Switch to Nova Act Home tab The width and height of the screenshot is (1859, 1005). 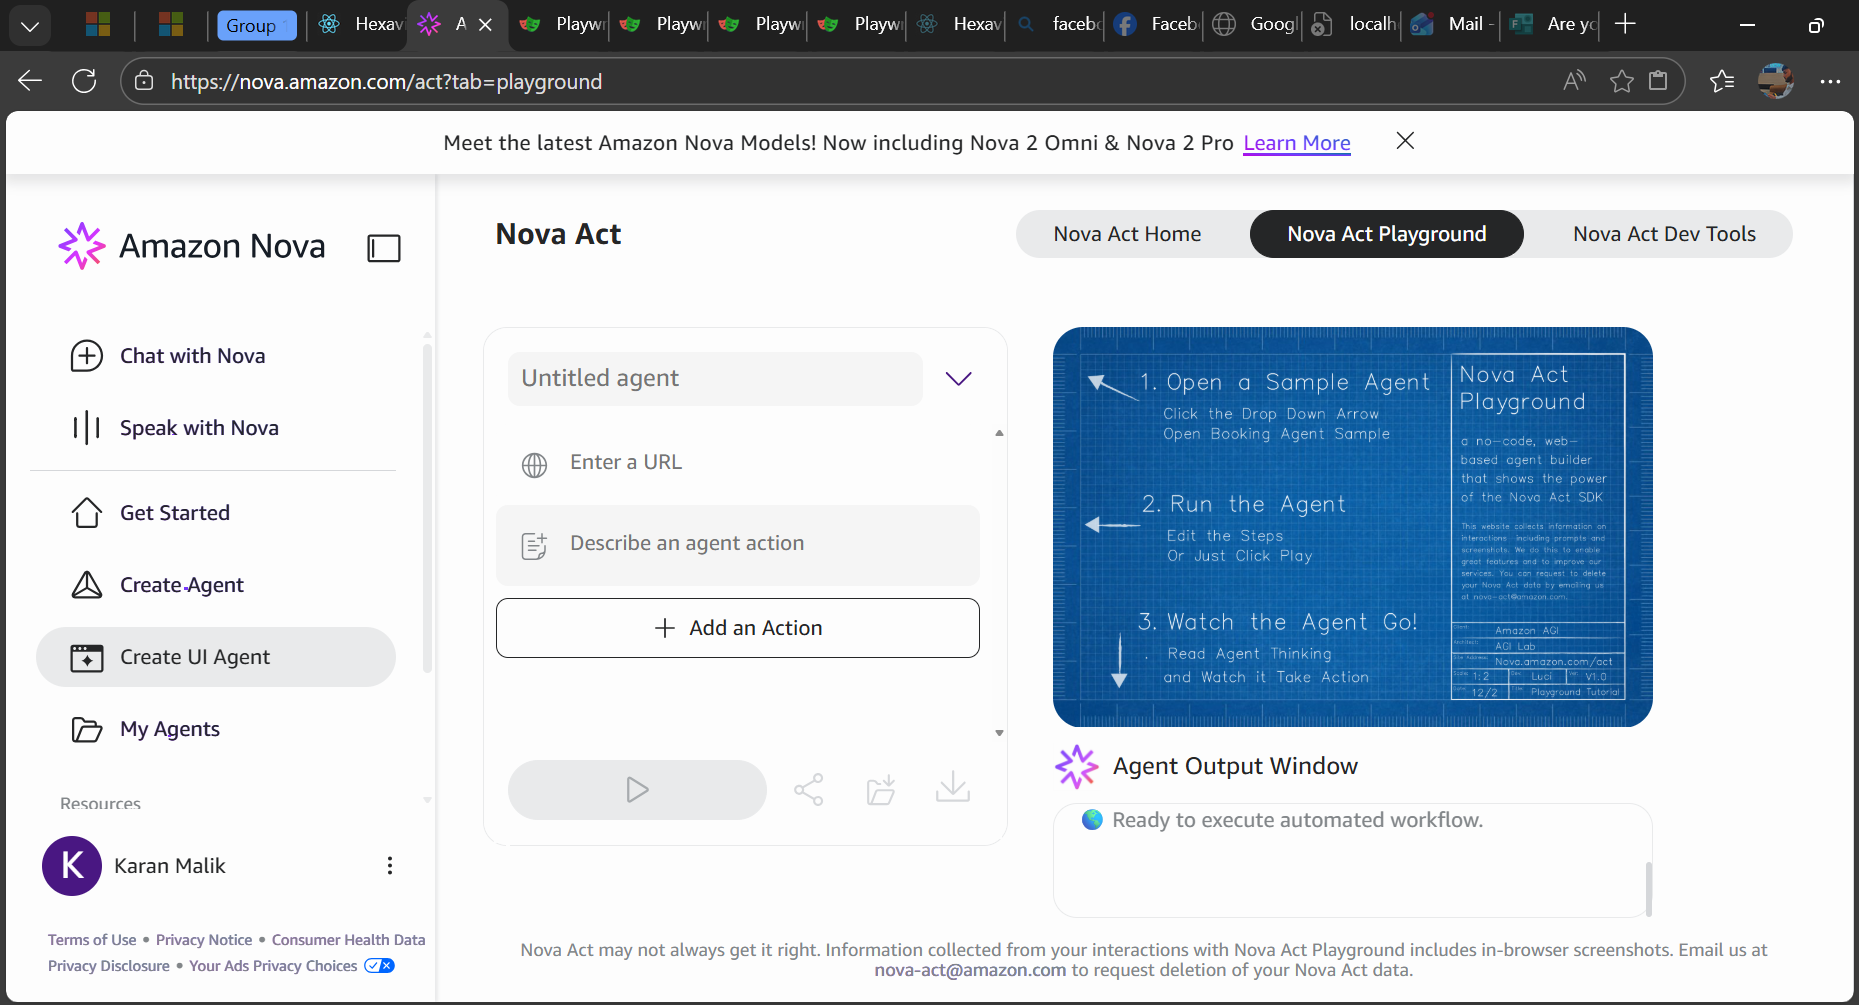click(x=1127, y=234)
